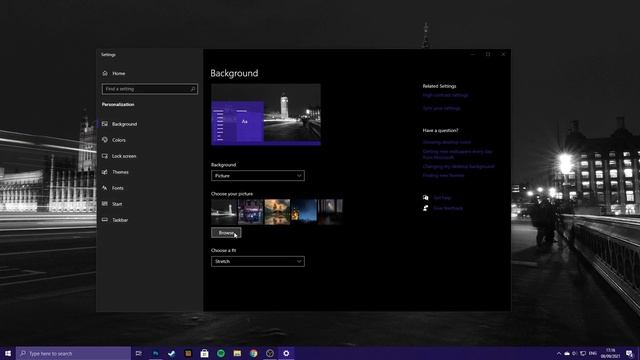Open File Explorer from the taskbar
Viewport: 640px width, 360px height.
(x=237, y=353)
